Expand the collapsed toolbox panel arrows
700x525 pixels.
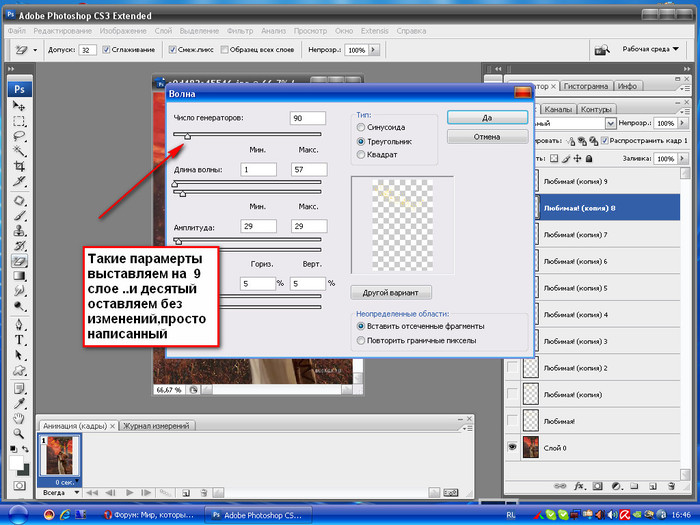[x=11, y=69]
